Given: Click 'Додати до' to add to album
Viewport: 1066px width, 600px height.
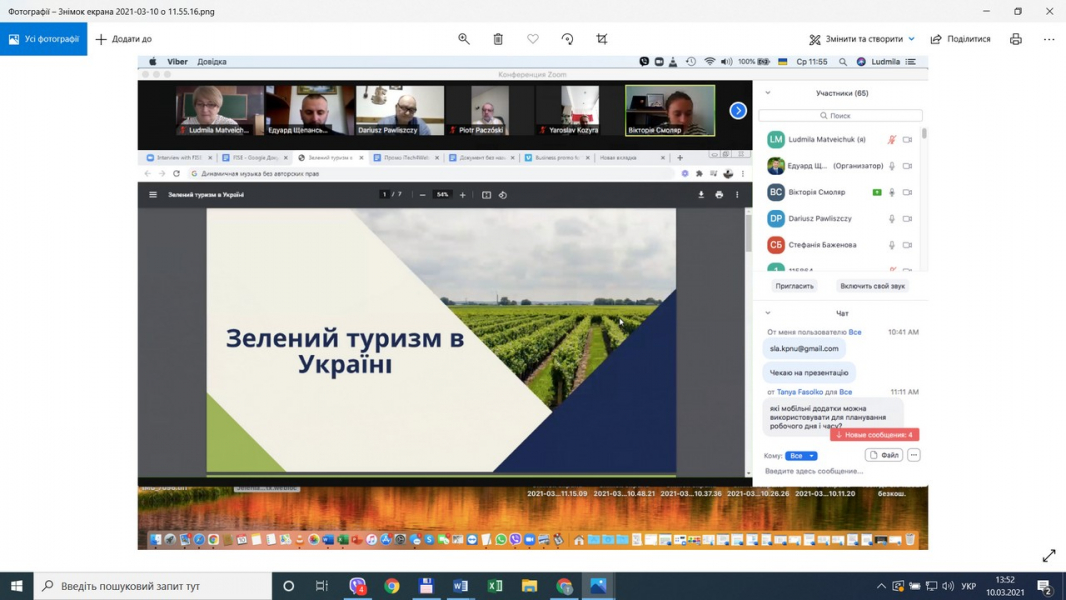Looking at the screenshot, I should click(124, 39).
